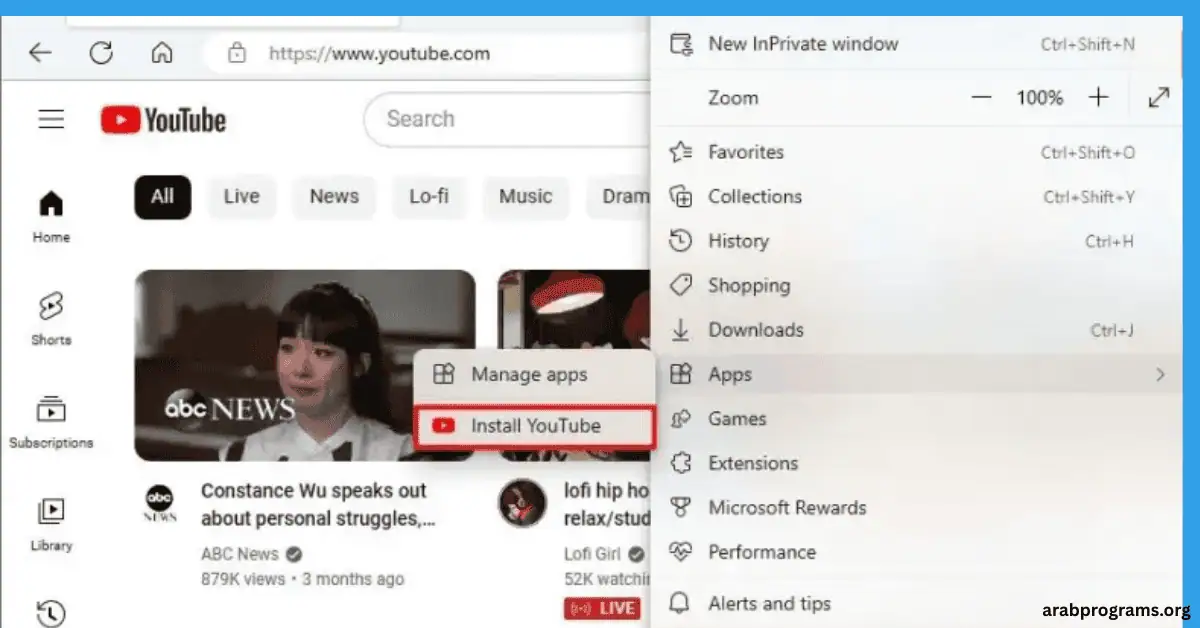This screenshot has height=628, width=1200.
Task: Choose Install YouTube in the submenu
Action: point(534,426)
